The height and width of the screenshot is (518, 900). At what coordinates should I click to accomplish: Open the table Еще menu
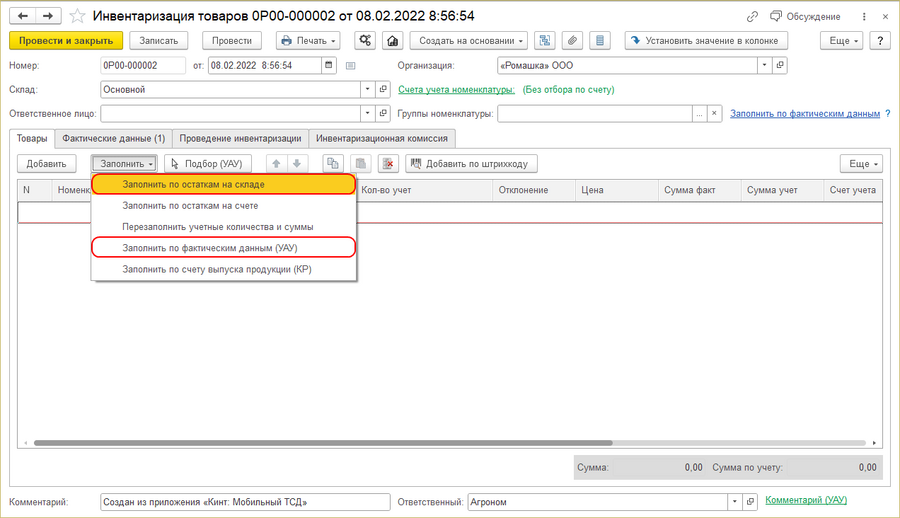(862, 164)
